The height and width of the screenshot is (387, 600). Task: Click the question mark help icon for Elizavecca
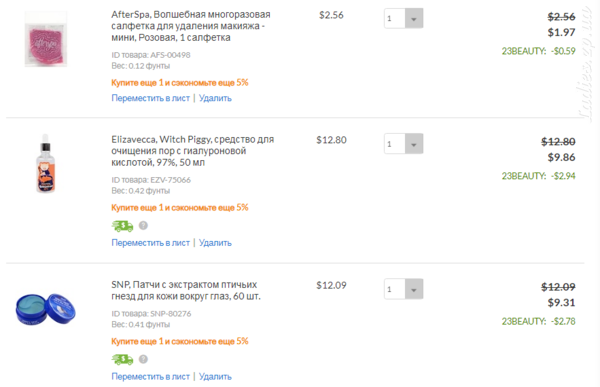pos(143,225)
